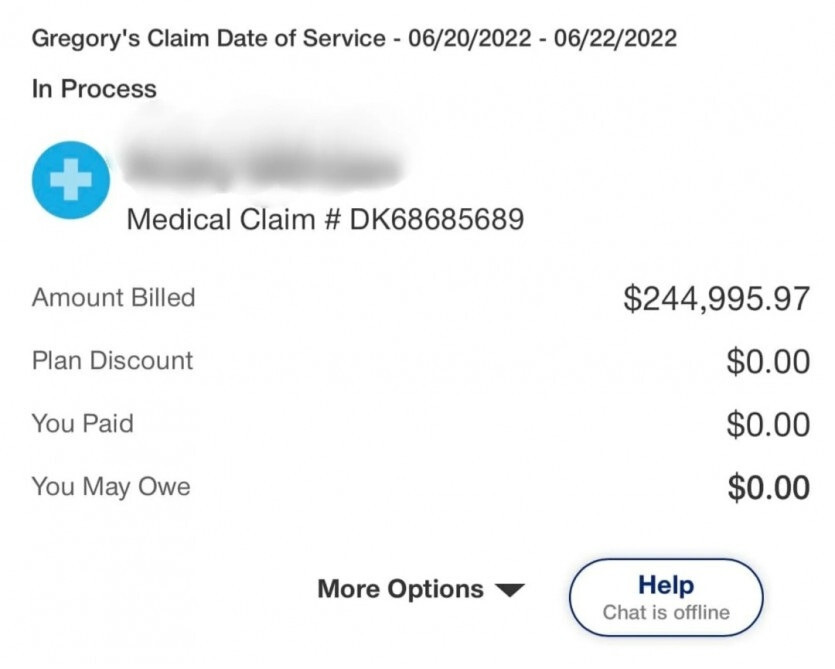The width and height of the screenshot is (835, 669).
Task: Click the In Process status label
Action: pyautogui.click(x=94, y=89)
